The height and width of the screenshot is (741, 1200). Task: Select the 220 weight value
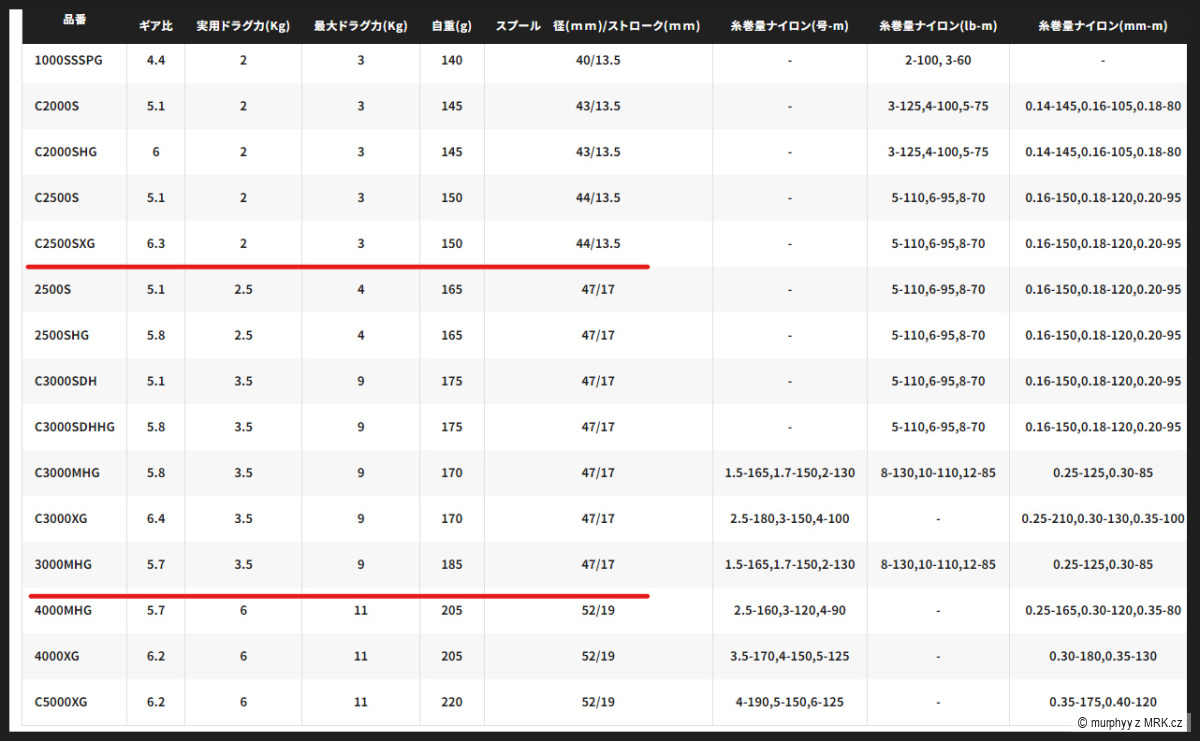click(451, 702)
